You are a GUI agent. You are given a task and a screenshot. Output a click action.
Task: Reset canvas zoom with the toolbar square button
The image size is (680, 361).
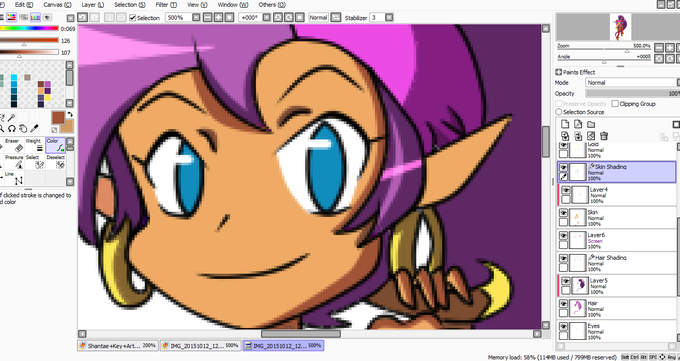pos(229,17)
